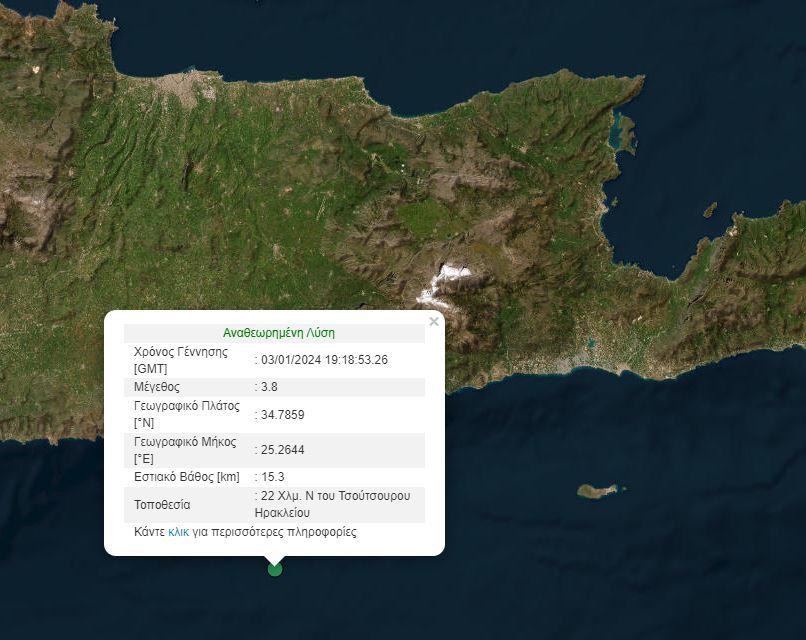Viewport: 806px width, 640px height.
Task: Click the small peninsula in the northeast bay
Action: tap(623, 132)
